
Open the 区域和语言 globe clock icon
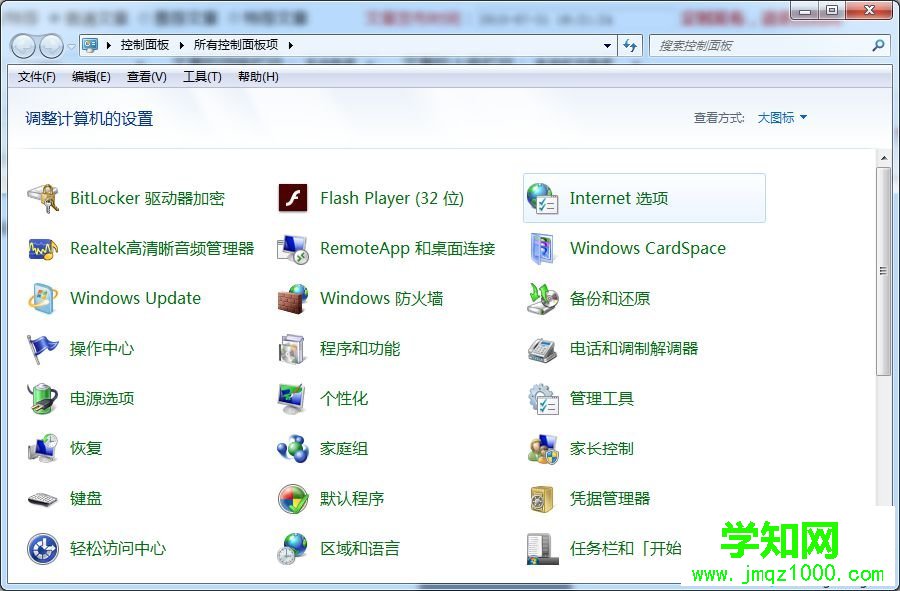pos(293,548)
